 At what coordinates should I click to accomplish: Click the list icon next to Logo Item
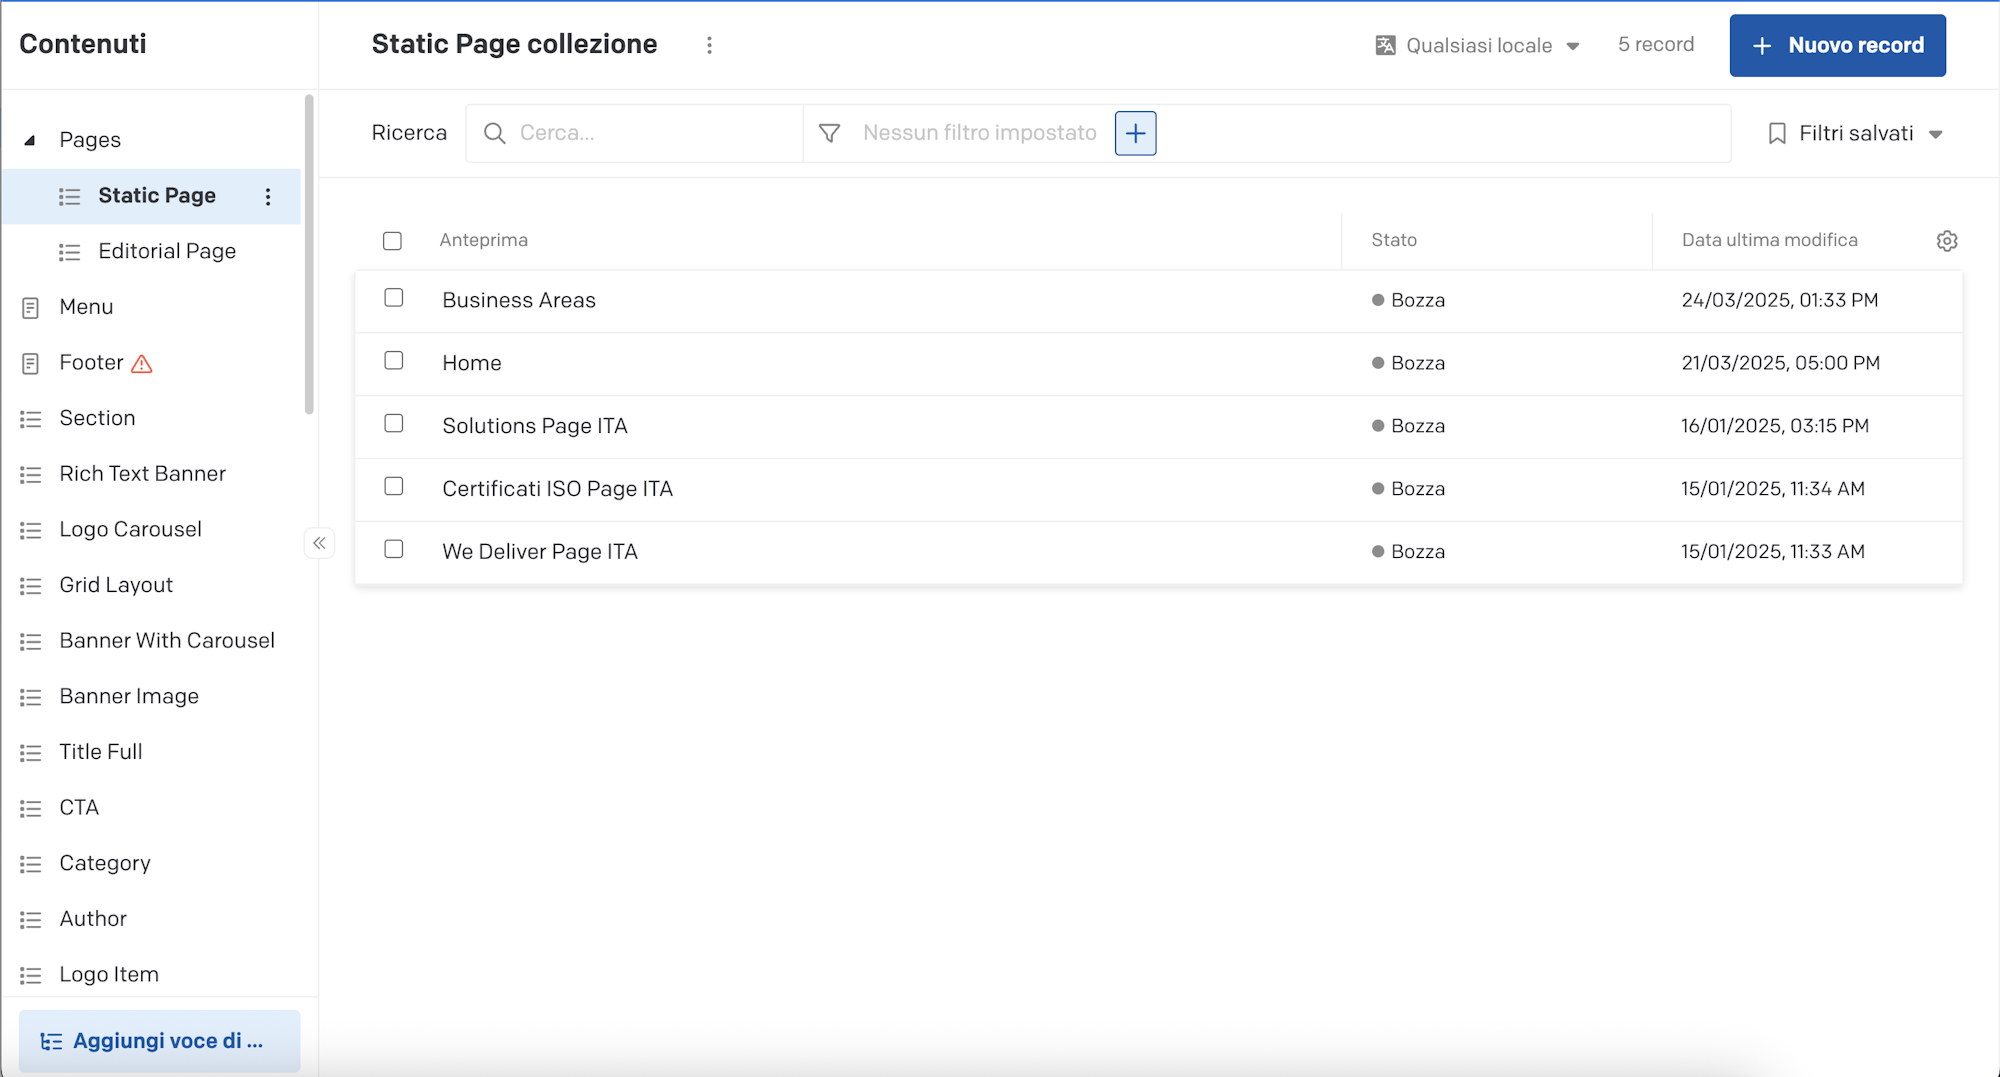click(31, 975)
